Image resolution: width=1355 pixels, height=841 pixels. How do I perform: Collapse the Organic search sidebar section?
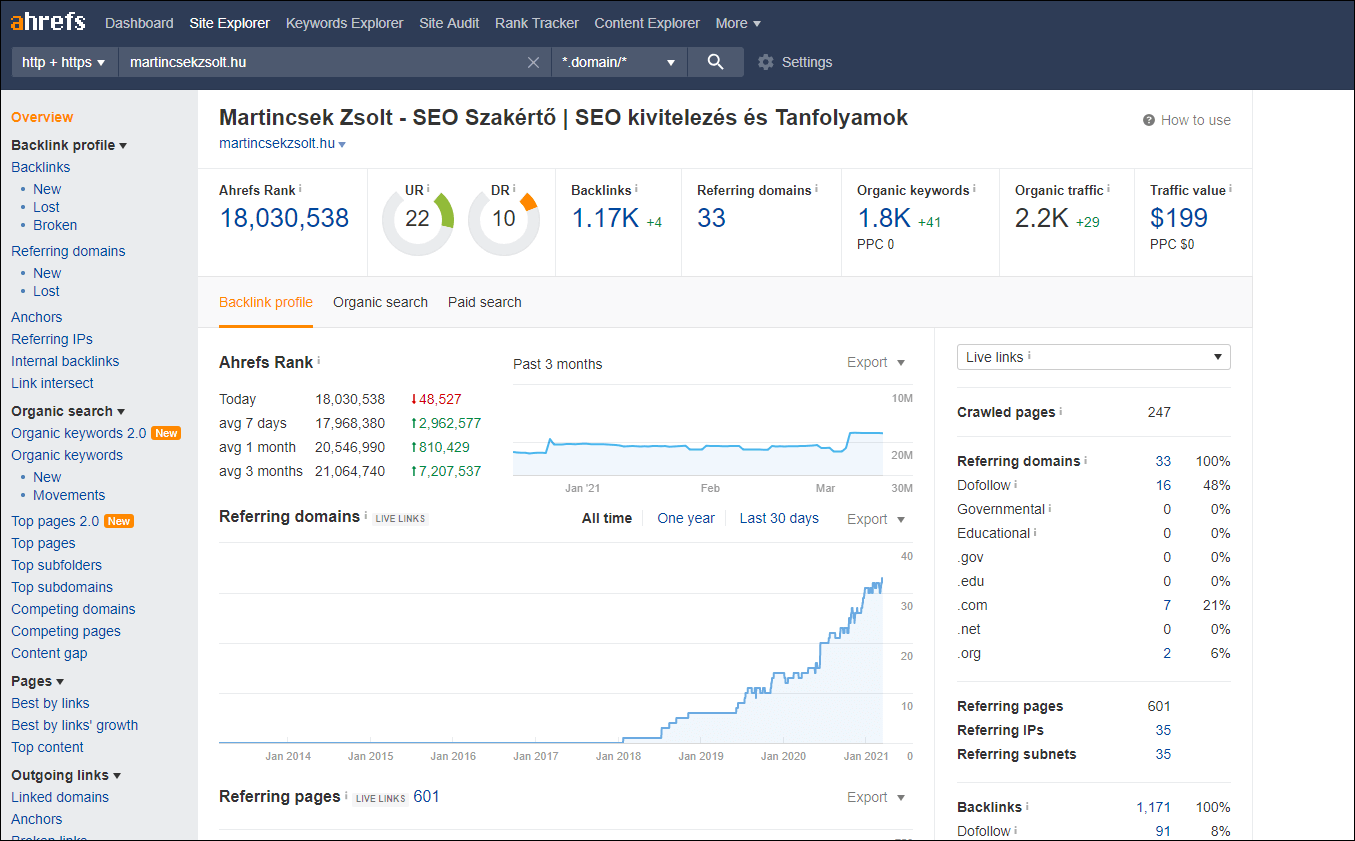coord(68,411)
